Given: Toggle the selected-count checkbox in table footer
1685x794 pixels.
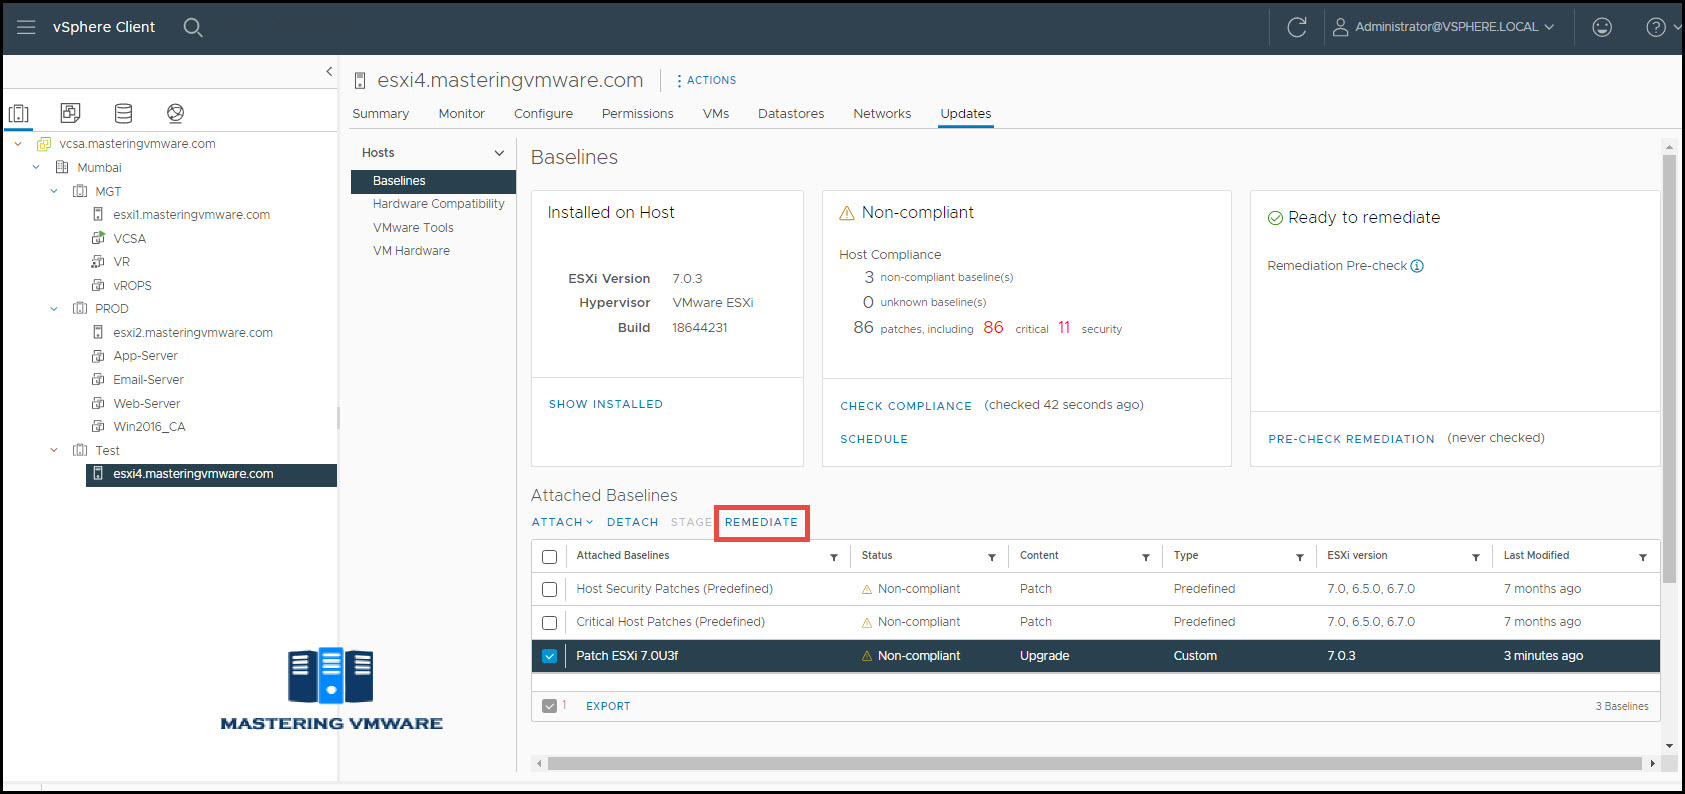Looking at the screenshot, I should (x=549, y=706).
